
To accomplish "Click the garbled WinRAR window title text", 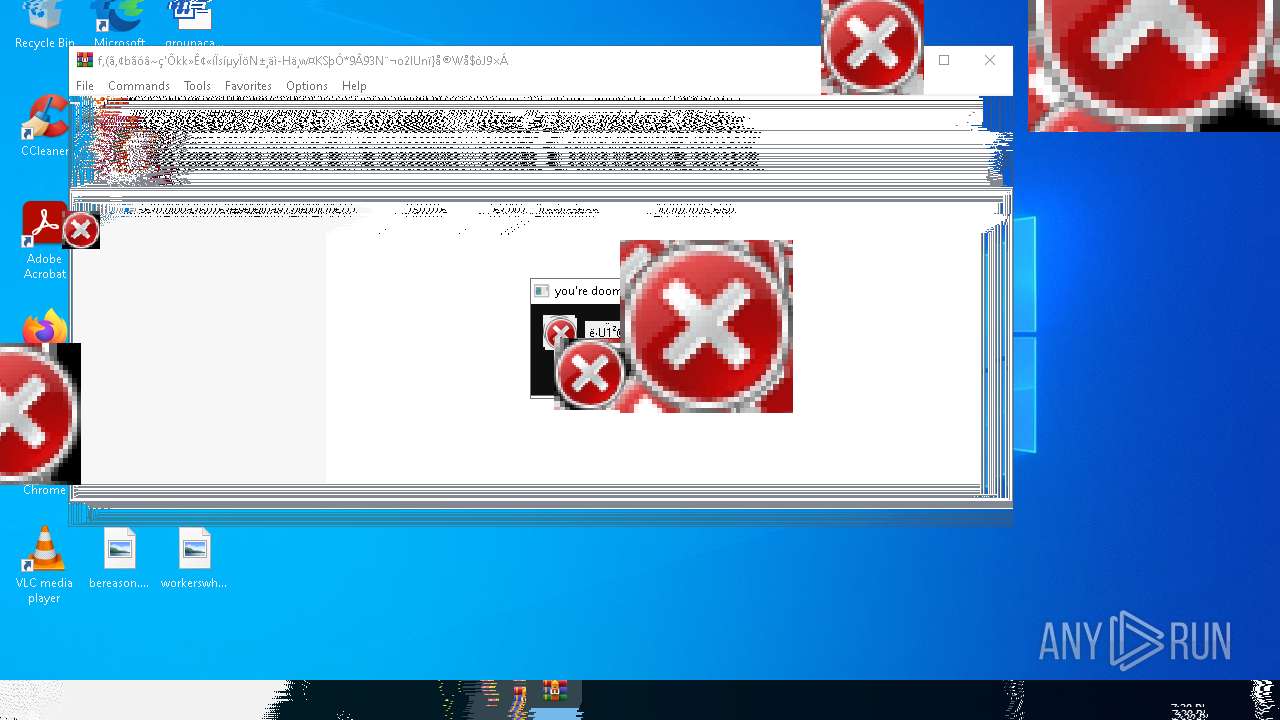I will [x=303, y=60].
